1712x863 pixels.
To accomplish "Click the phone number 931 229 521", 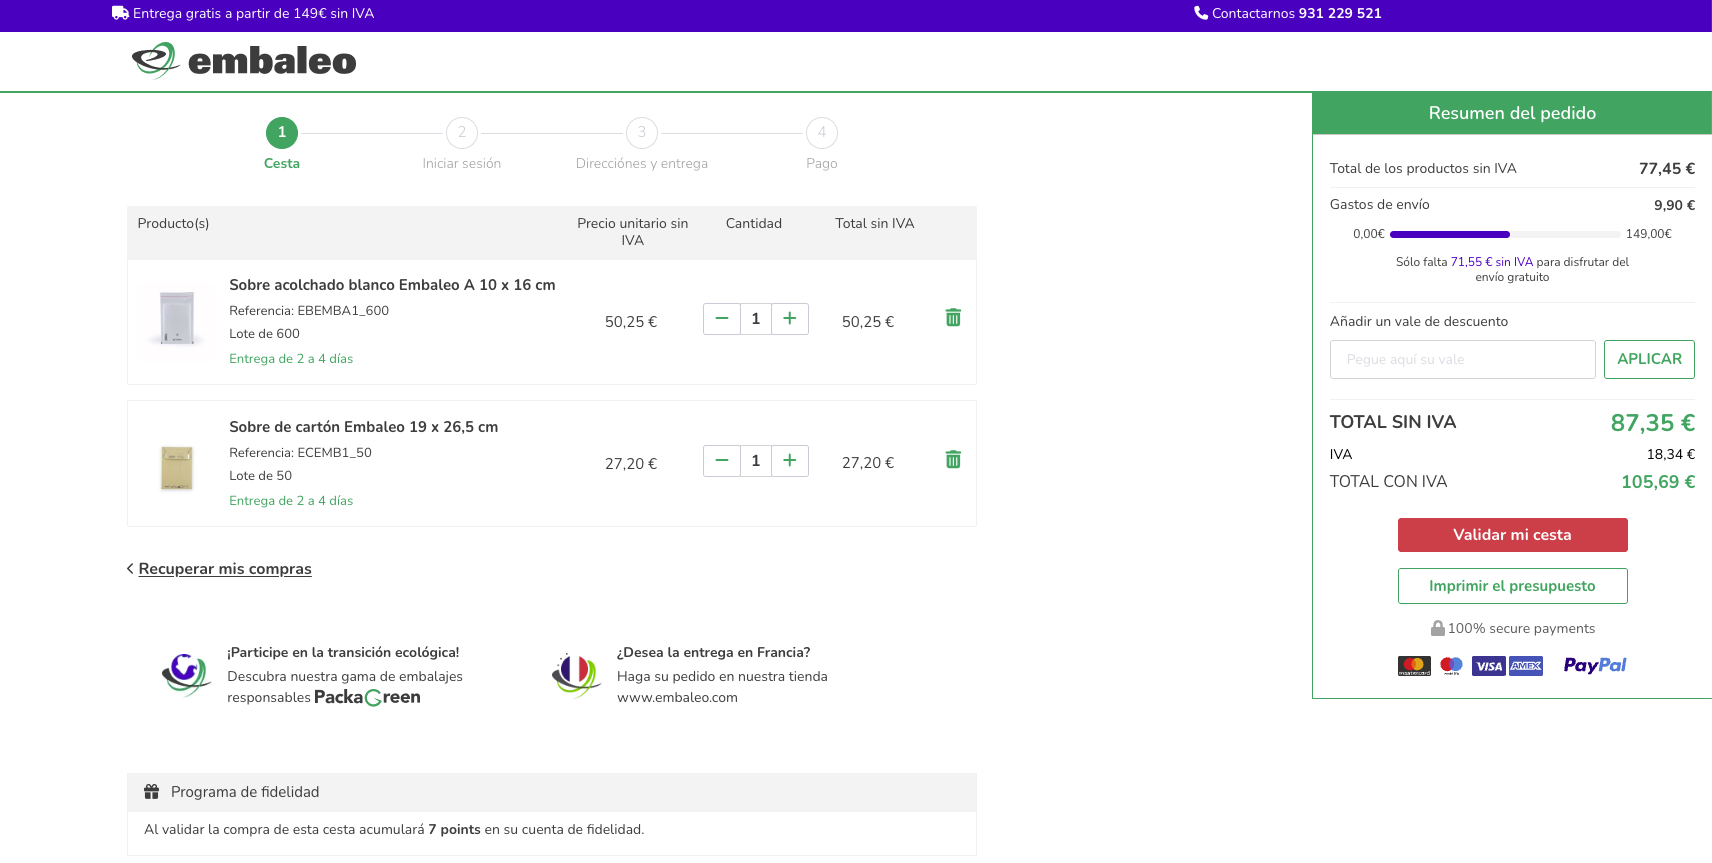I will coord(1340,13).
